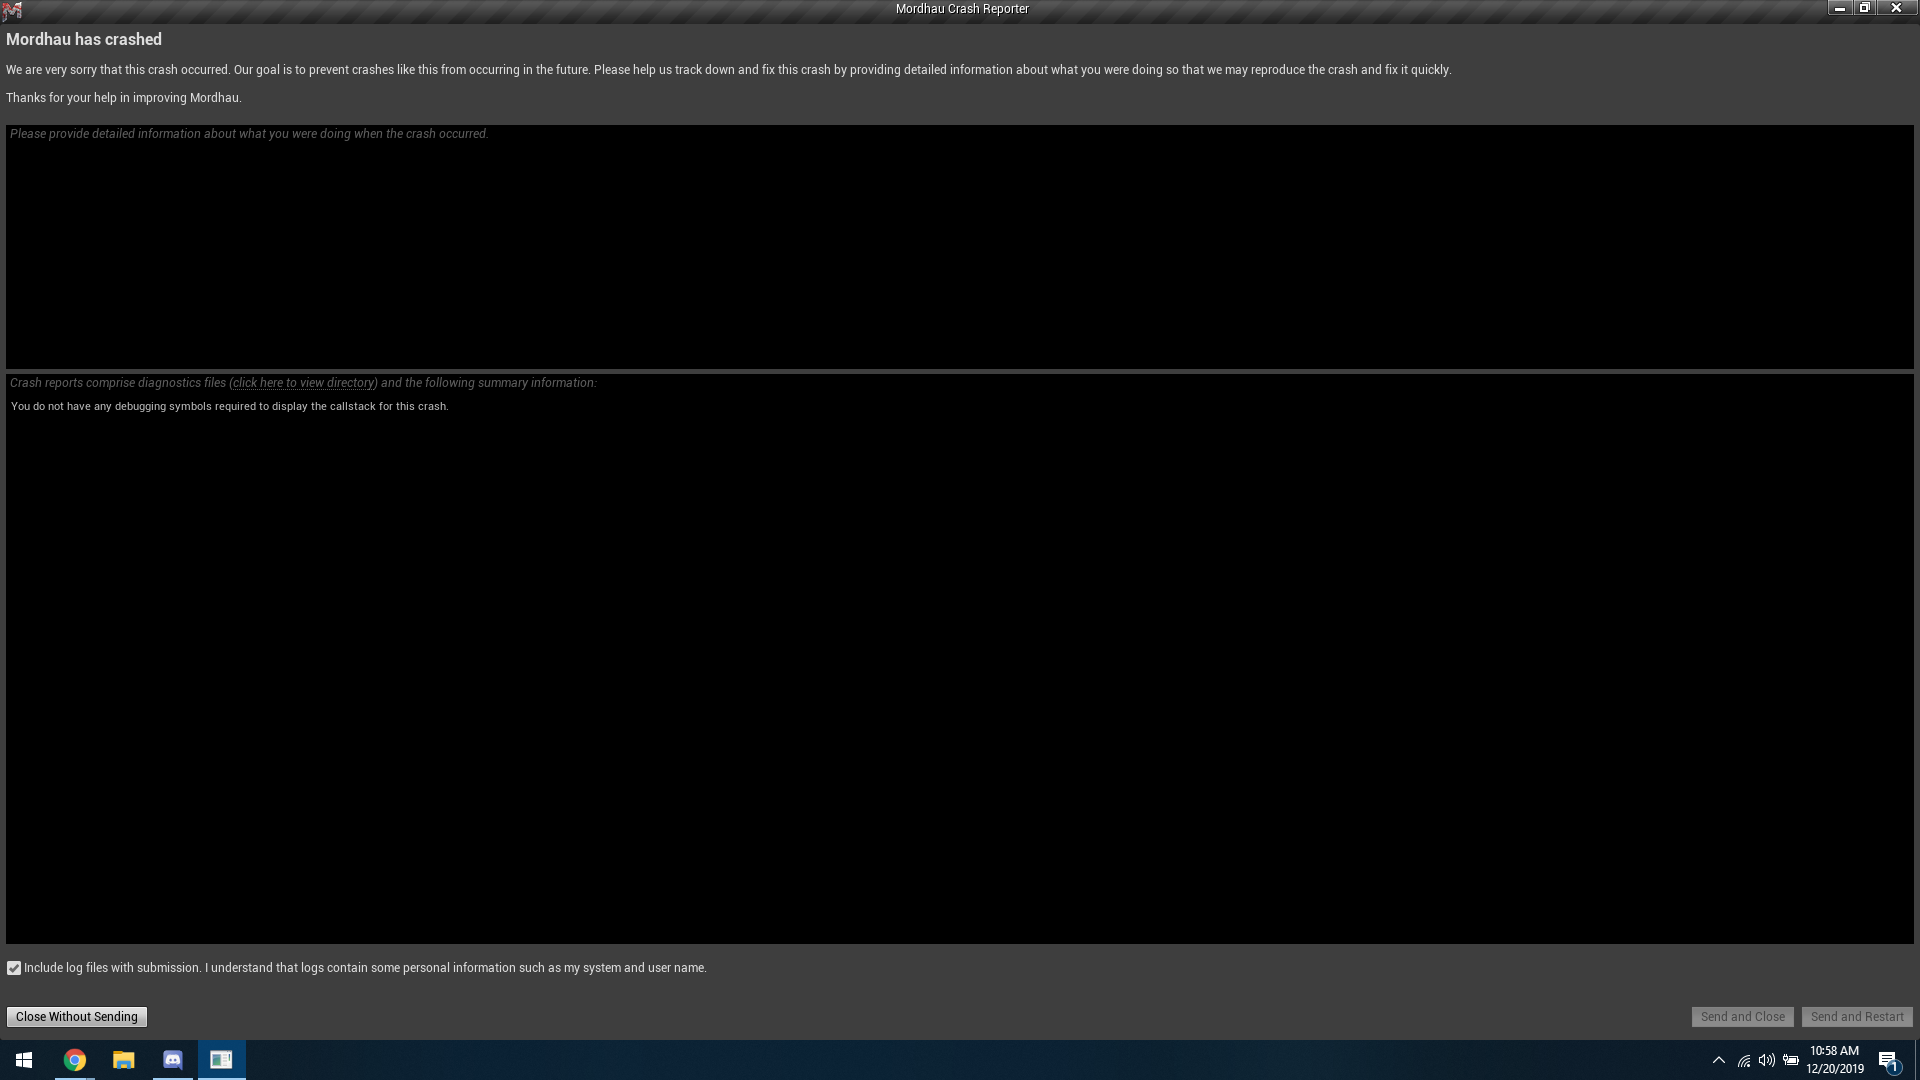1920x1080 pixels.
Task: Disable personal information log inclusion
Action: point(15,968)
